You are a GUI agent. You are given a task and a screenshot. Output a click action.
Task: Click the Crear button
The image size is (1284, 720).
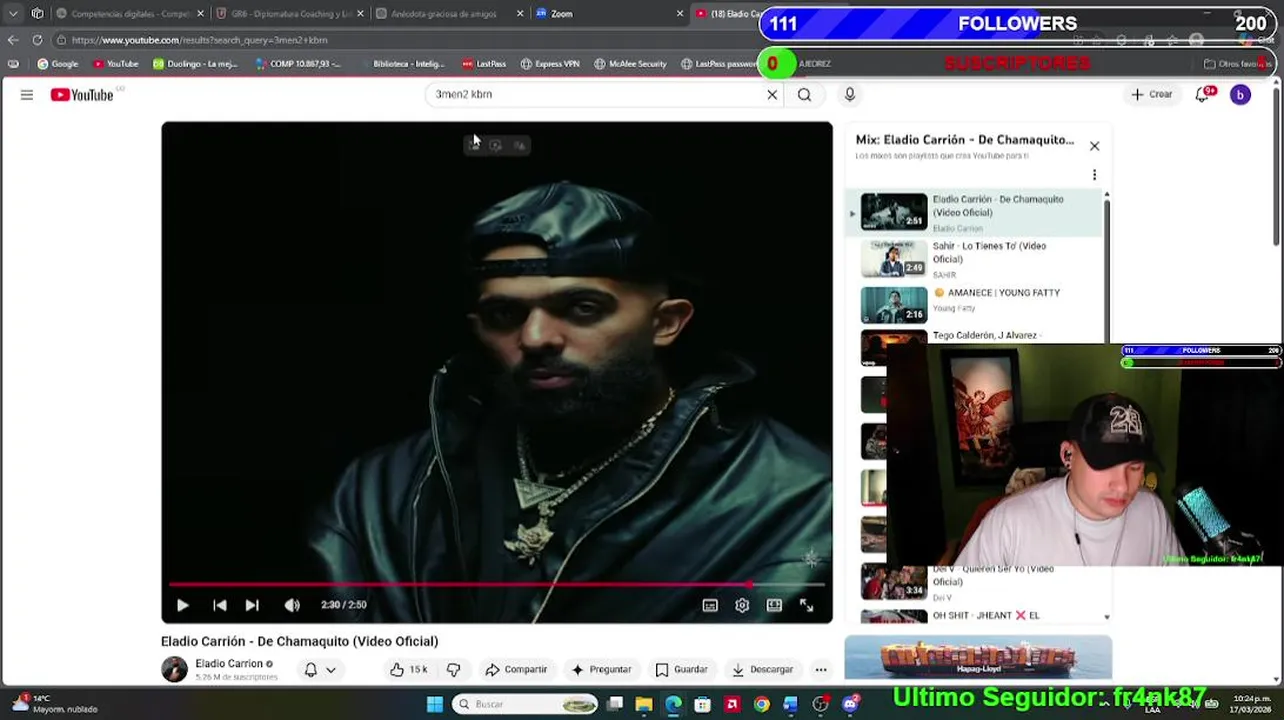pyautogui.click(x=1151, y=95)
